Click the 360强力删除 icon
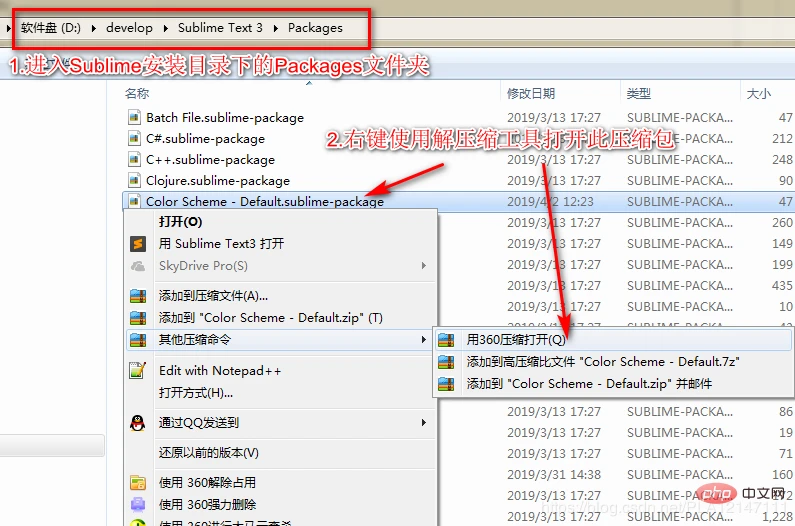 click(138, 504)
